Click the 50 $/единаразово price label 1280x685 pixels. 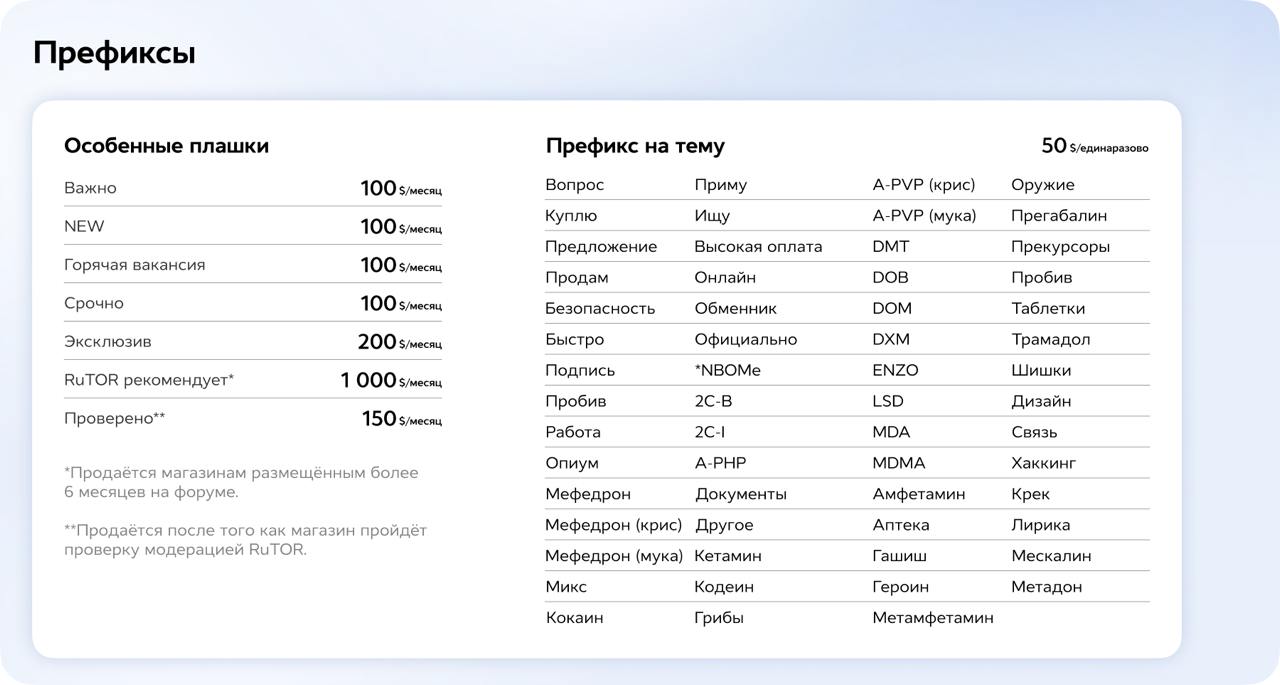[1094, 146]
